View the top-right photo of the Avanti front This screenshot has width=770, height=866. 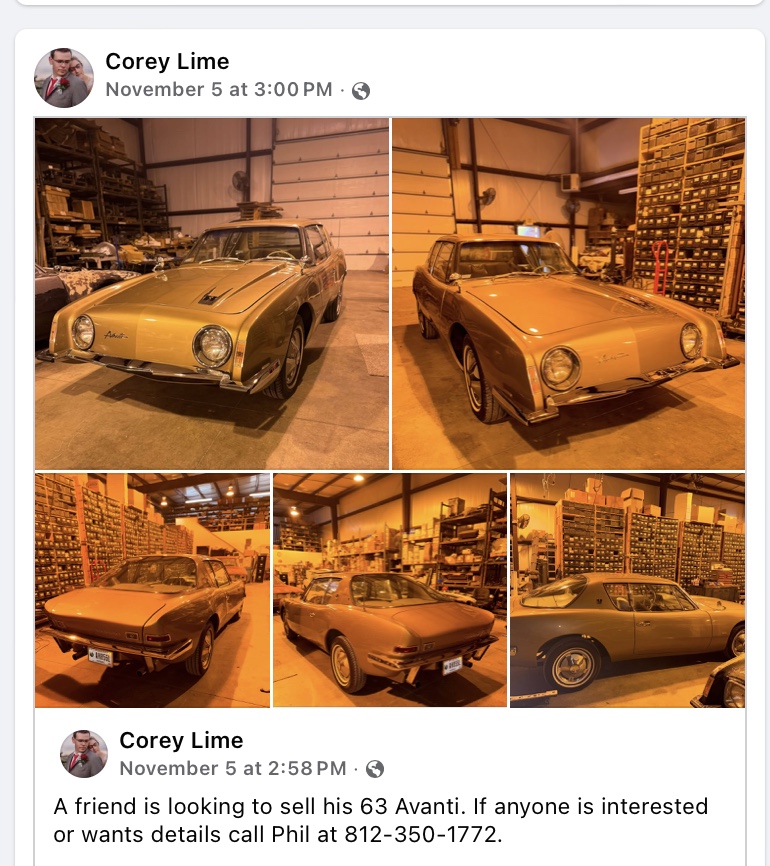(x=568, y=293)
